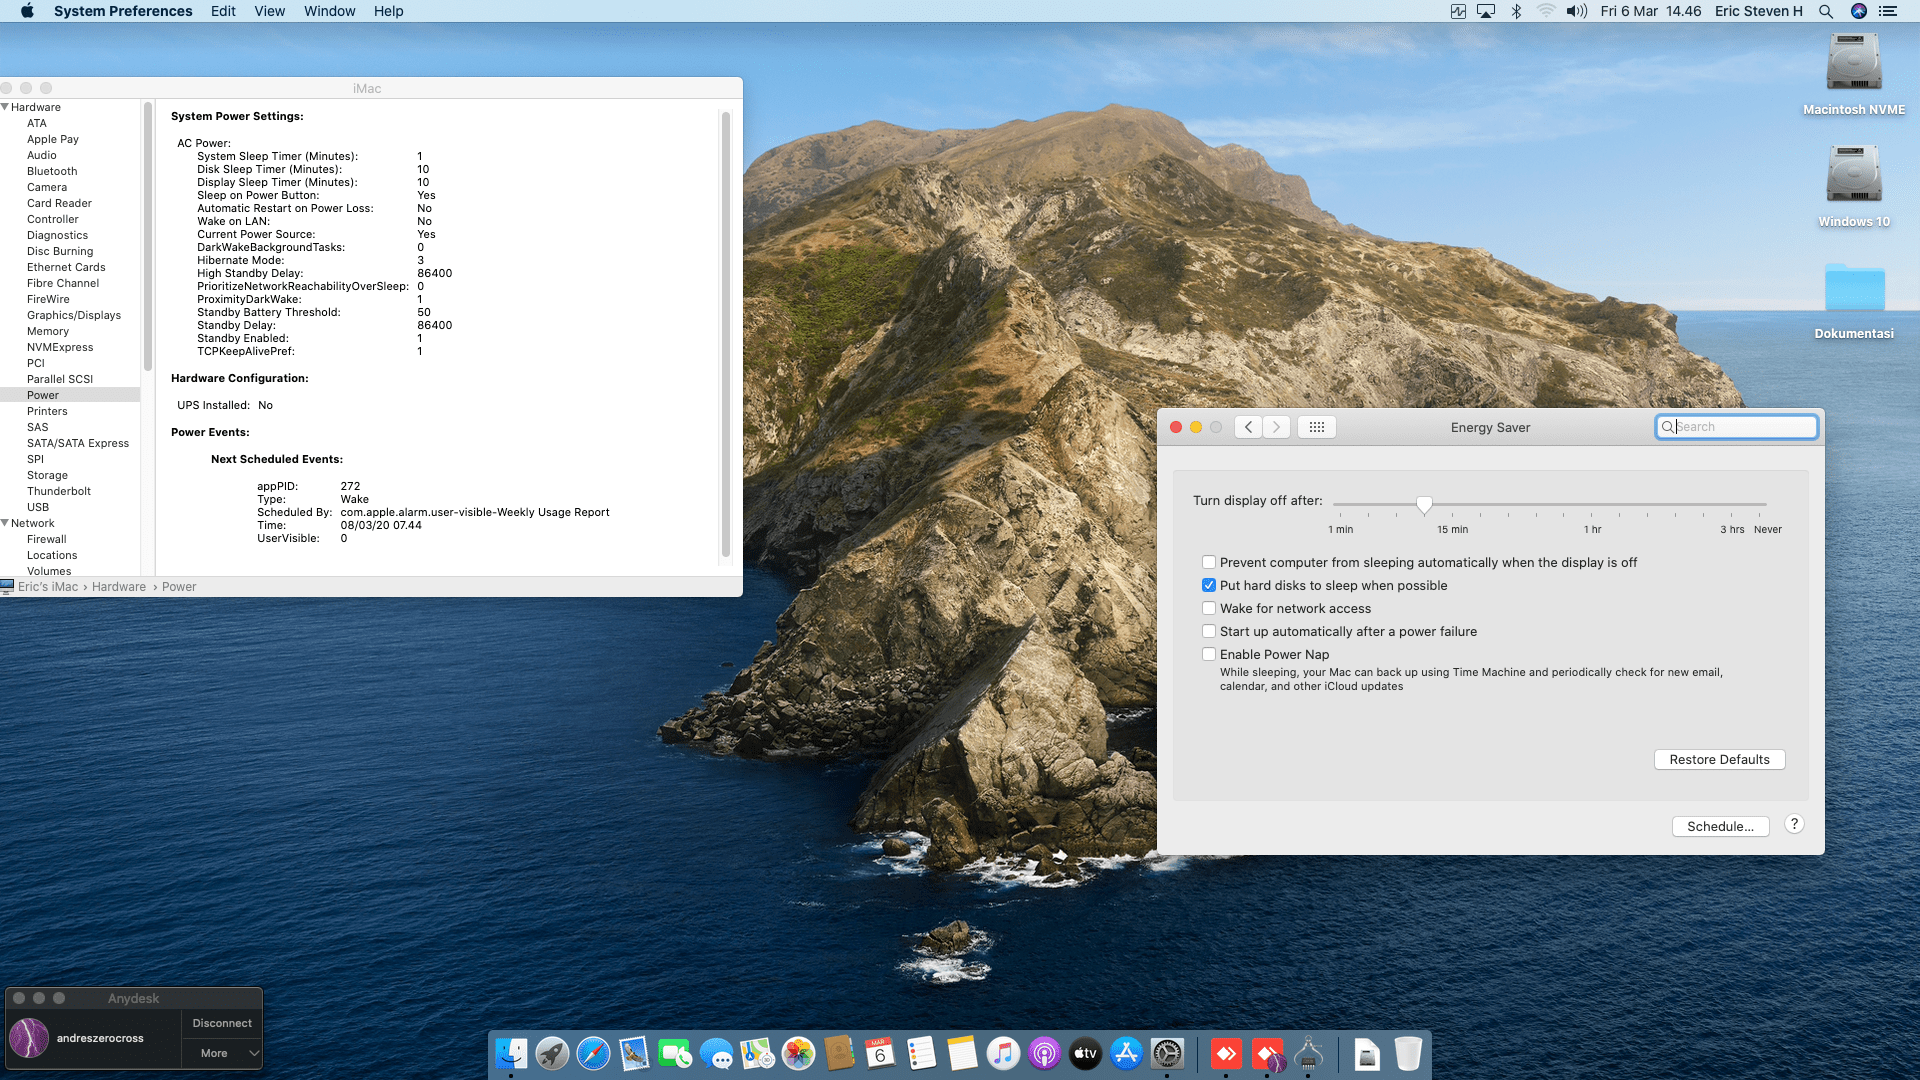The height and width of the screenshot is (1080, 1920).
Task: Enable Power Nap checkbox
Action: pos(1209,655)
